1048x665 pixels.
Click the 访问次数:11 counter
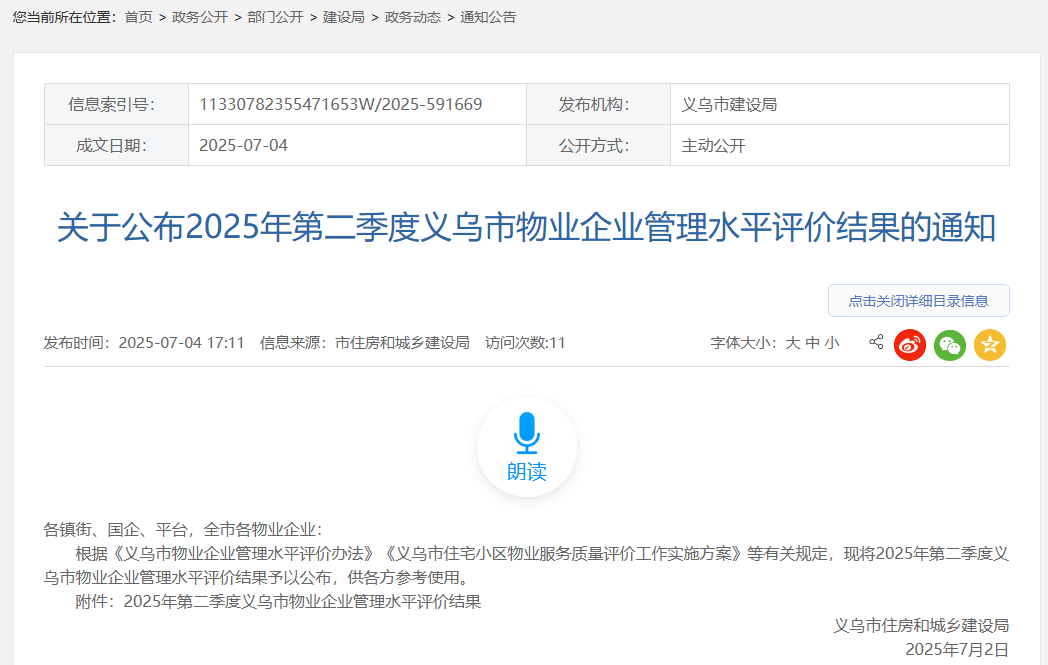point(525,343)
